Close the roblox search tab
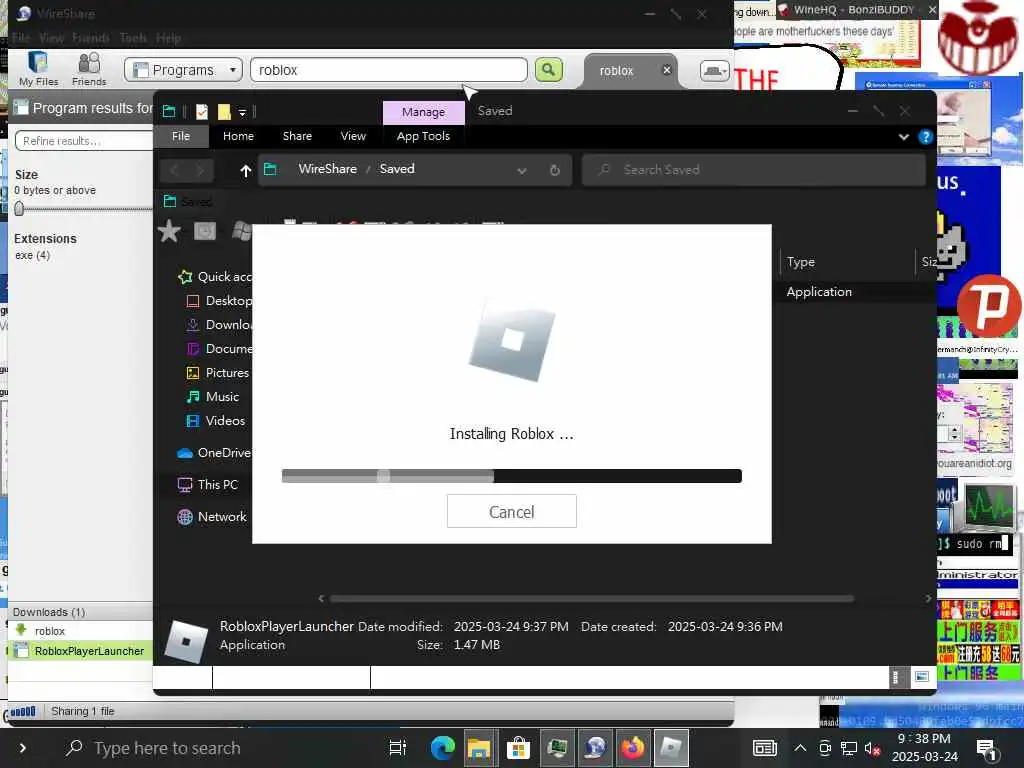This screenshot has width=1024, height=768. tap(667, 70)
